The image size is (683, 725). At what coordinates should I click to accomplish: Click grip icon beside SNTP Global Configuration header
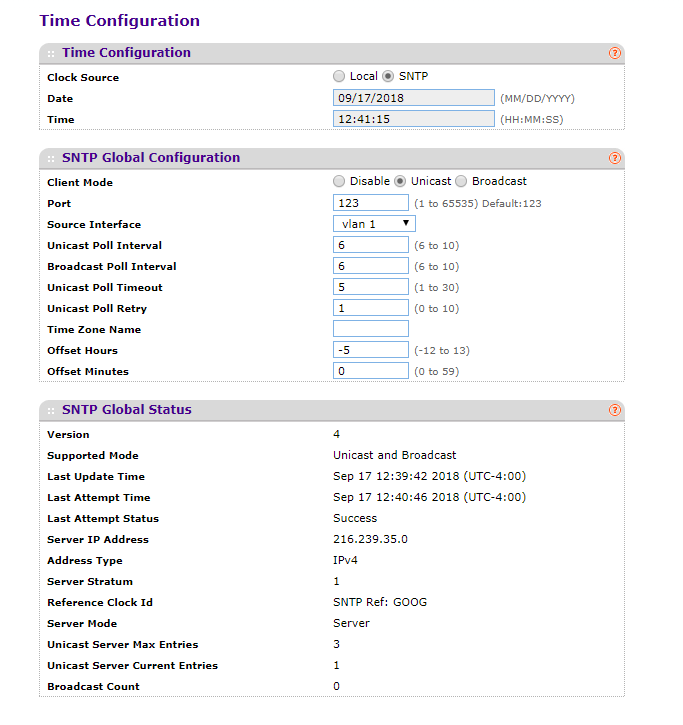[x=51, y=158]
